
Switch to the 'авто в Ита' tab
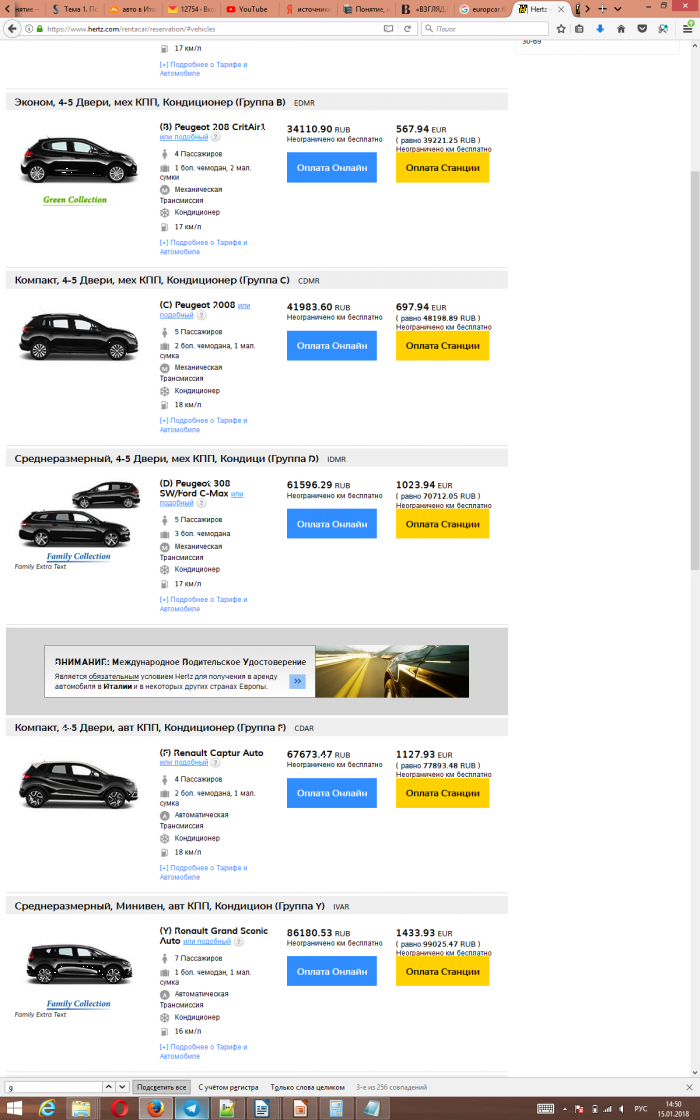pyautogui.click(x=132, y=9)
